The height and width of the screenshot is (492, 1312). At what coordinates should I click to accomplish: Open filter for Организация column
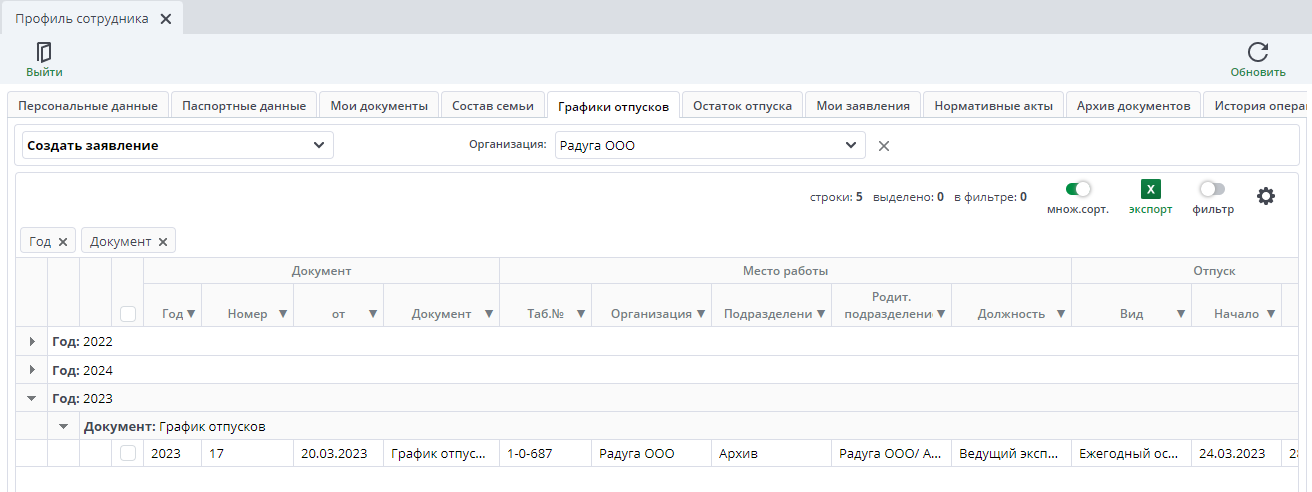[701, 314]
